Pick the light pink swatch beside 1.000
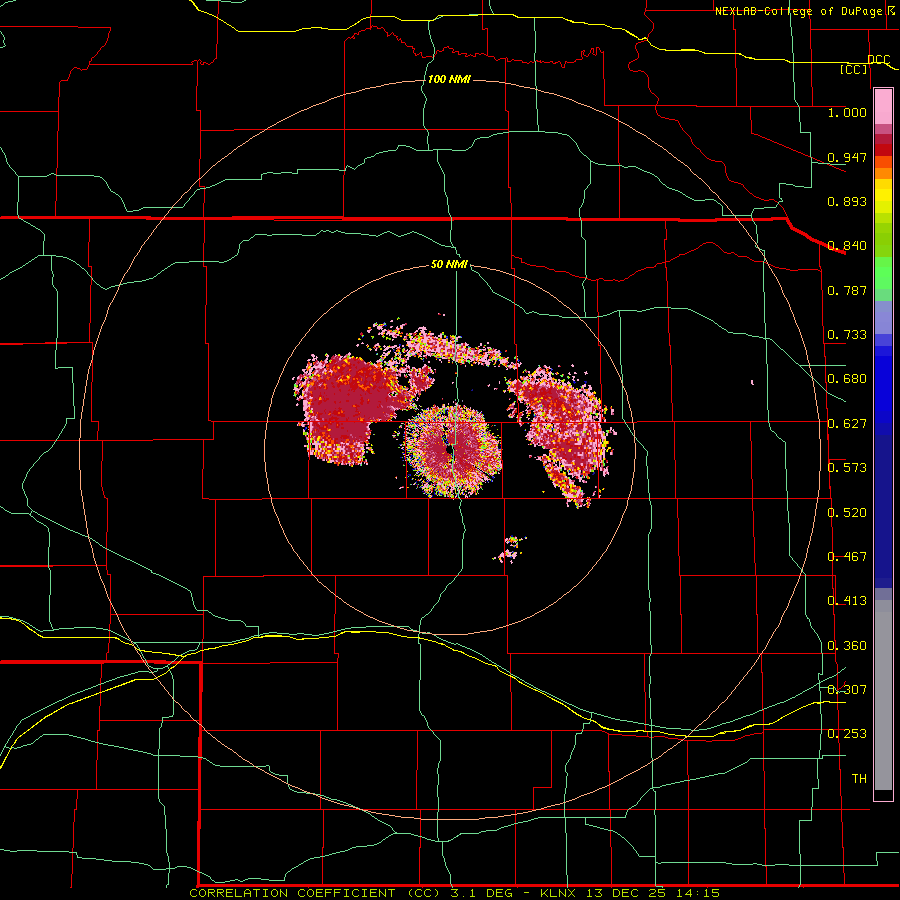 (883, 107)
